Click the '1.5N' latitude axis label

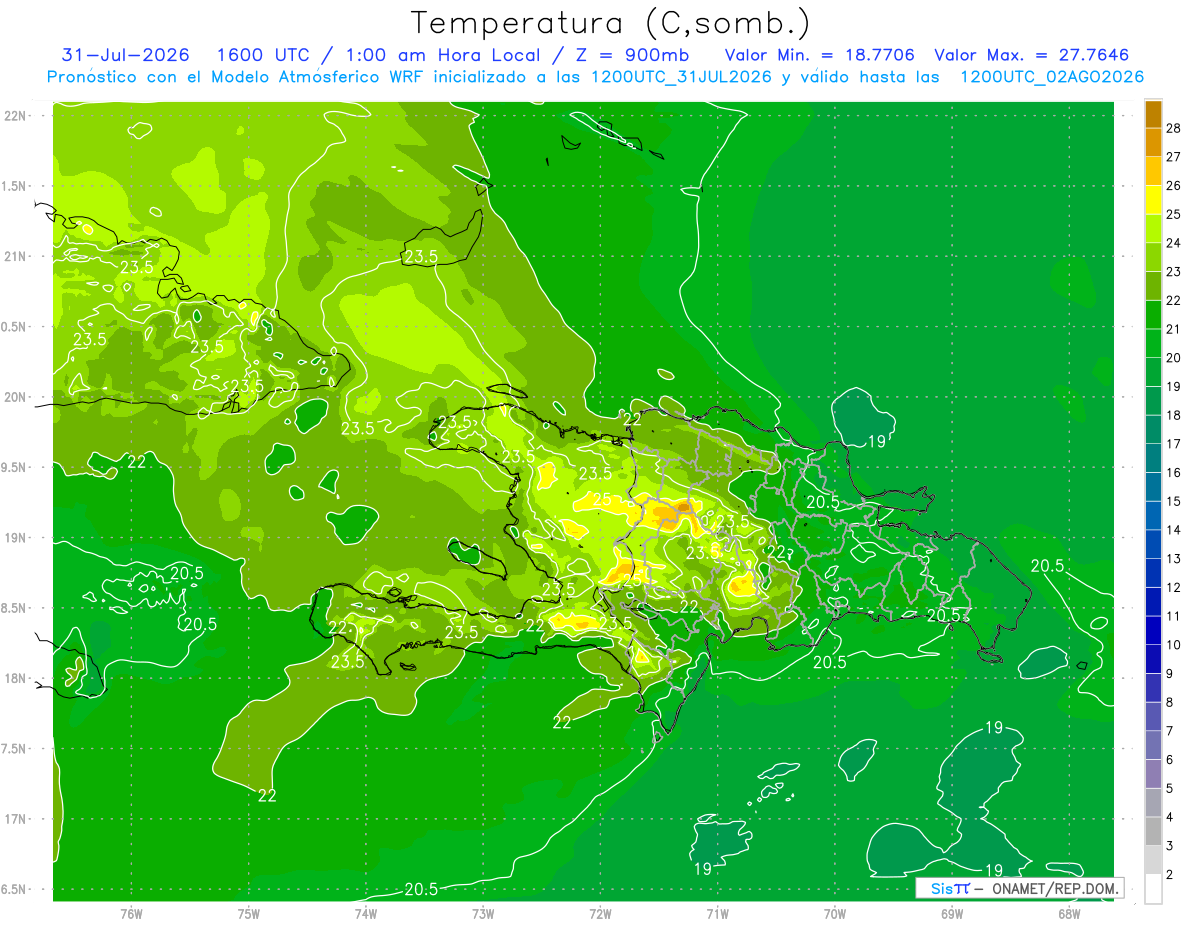tap(15, 186)
